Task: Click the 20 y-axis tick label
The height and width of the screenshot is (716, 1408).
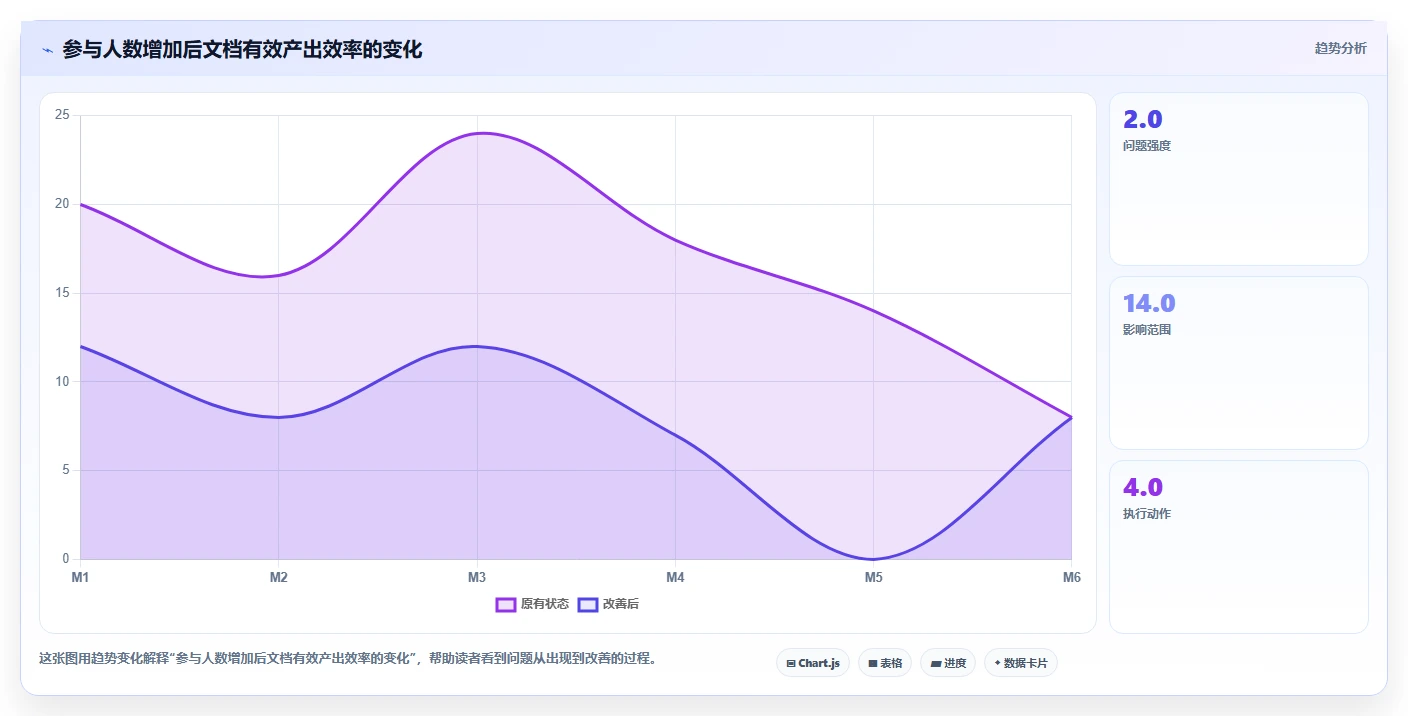Action: tap(62, 204)
